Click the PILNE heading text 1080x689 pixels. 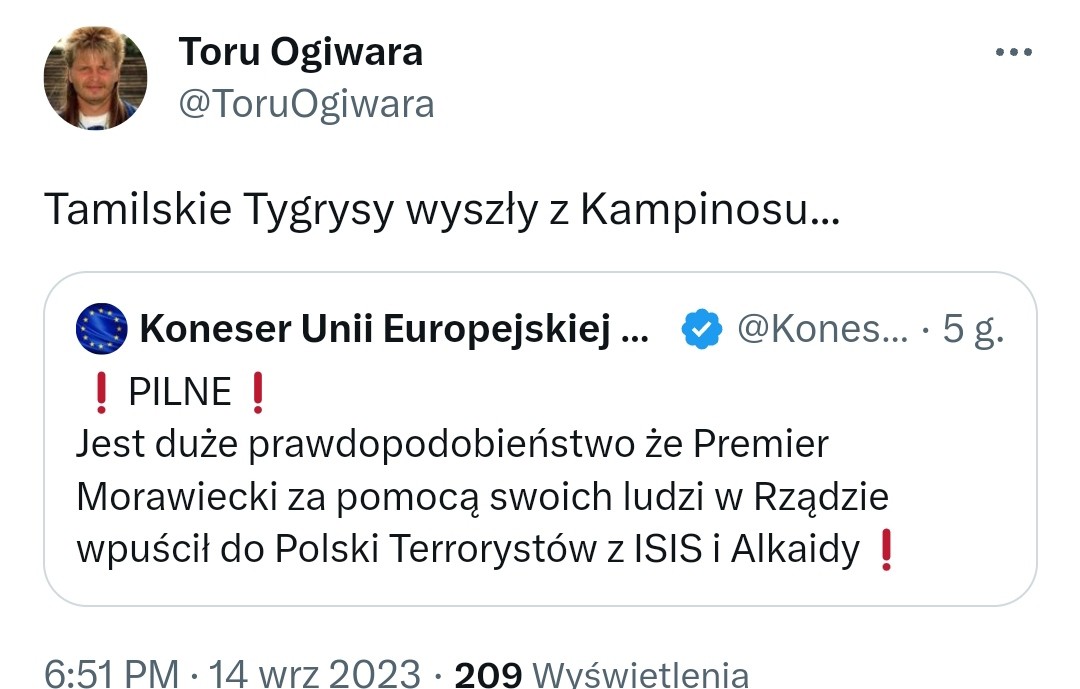click(x=180, y=393)
